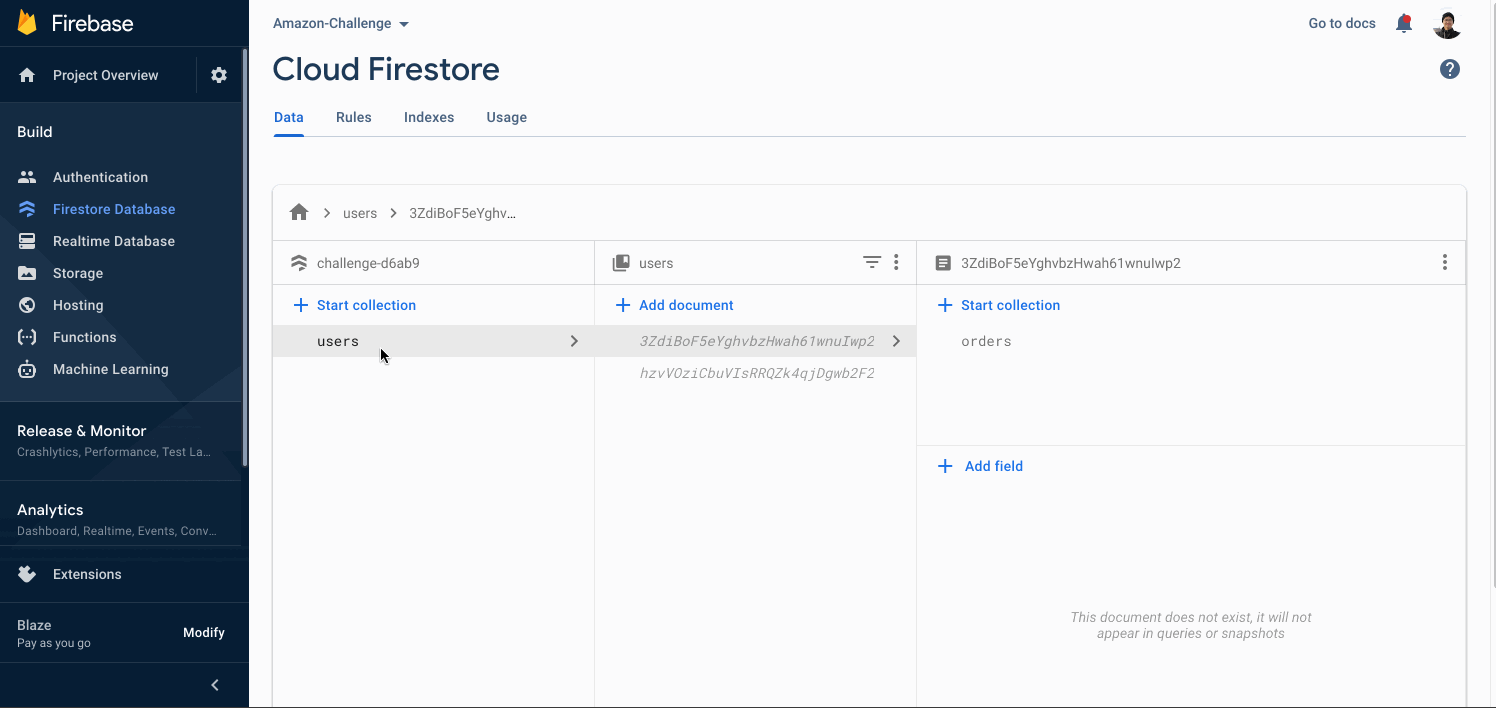Click the help question mark icon
Screen dimensions: 1496x708
tap(1450, 69)
